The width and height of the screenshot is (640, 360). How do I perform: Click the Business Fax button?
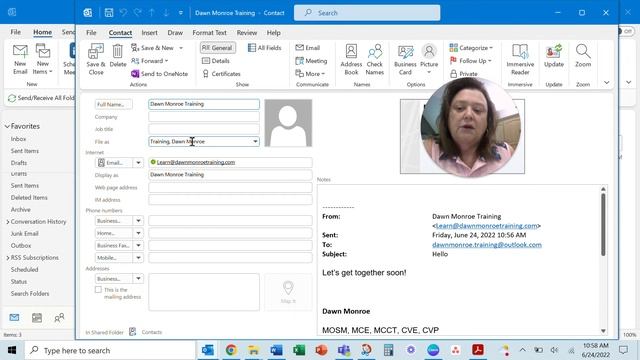tap(114, 246)
